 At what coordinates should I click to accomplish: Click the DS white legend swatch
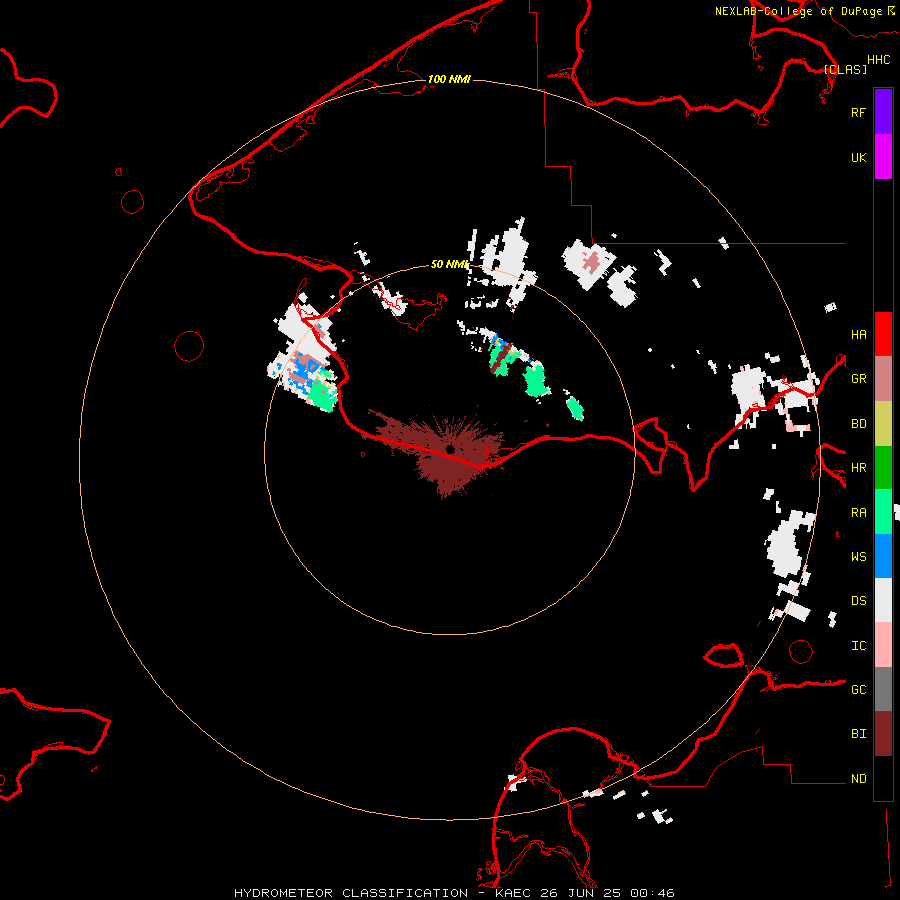click(883, 600)
